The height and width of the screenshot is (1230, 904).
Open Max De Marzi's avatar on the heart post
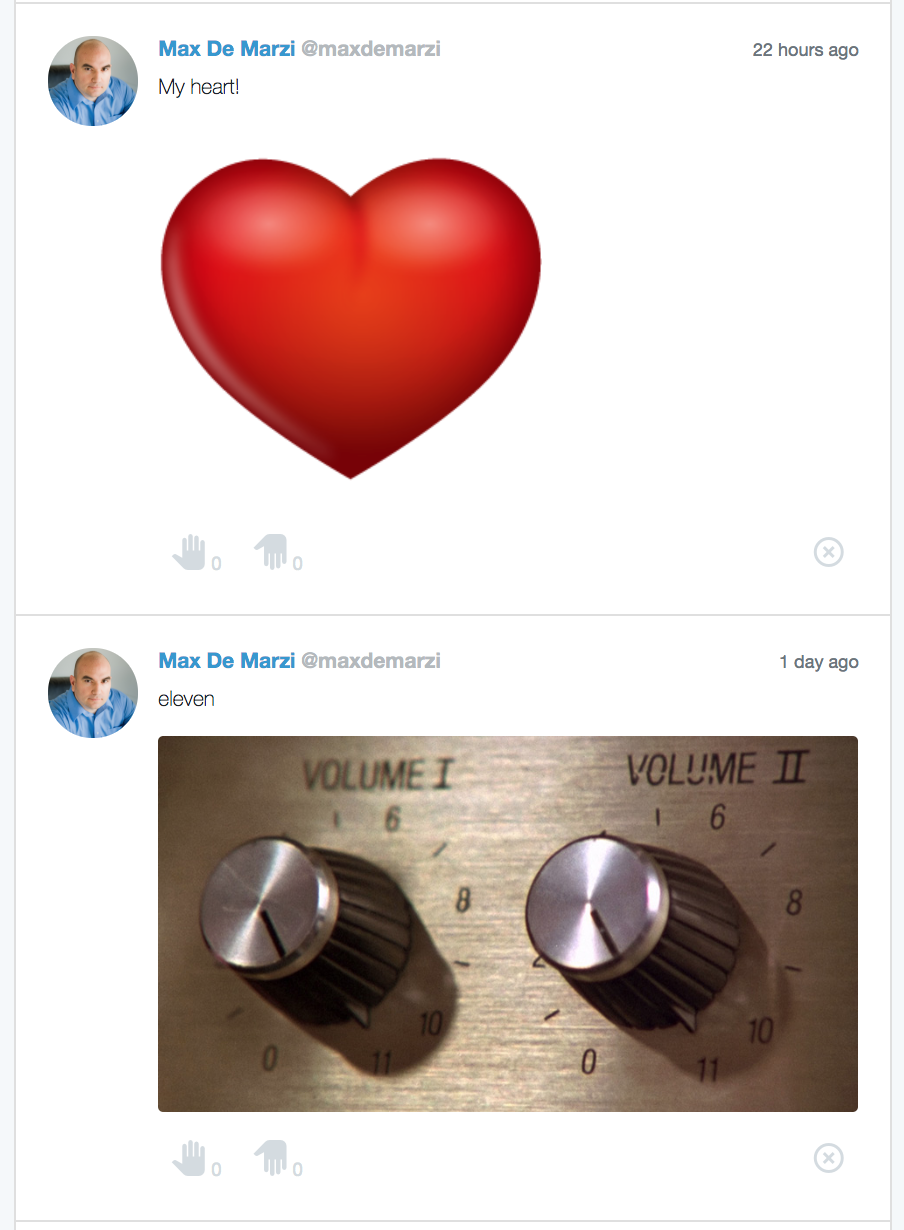tap(93, 81)
